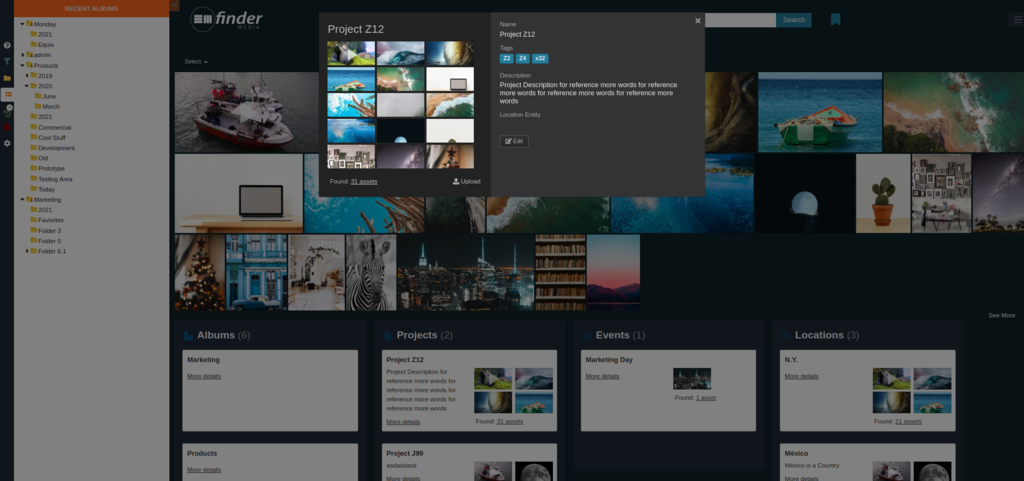1024x481 pixels.
Task: Open the green history icon with badge
Action: coord(7,112)
